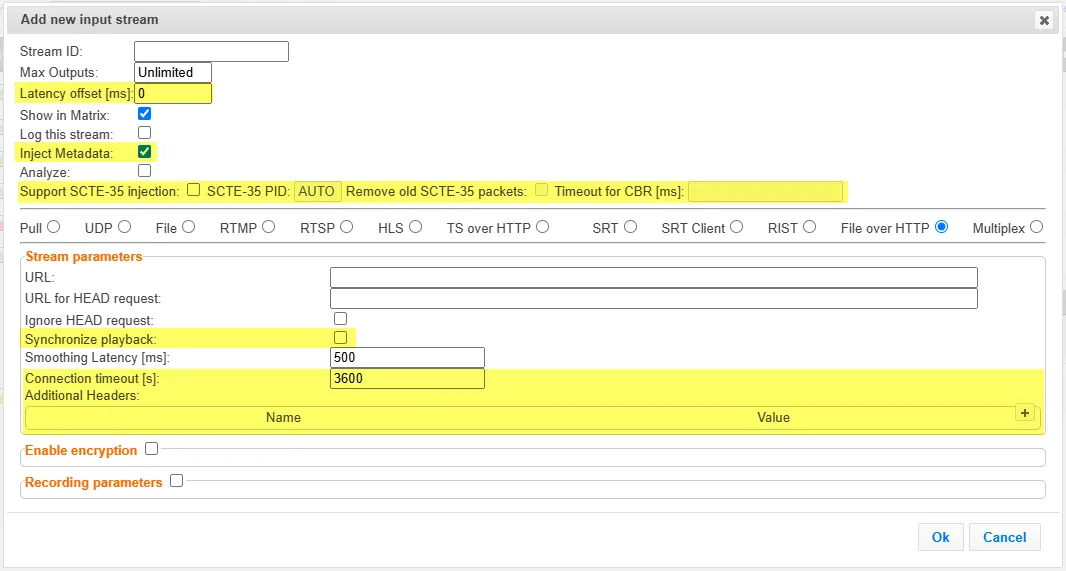Toggle Remove old SCTE-35 packets checkbox

click(541, 190)
